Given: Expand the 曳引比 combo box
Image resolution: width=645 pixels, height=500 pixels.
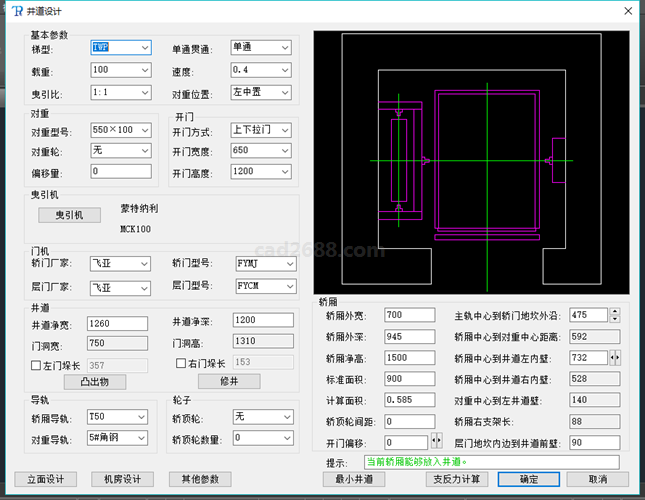Looking at the screenshot, I should click(145, 93).
